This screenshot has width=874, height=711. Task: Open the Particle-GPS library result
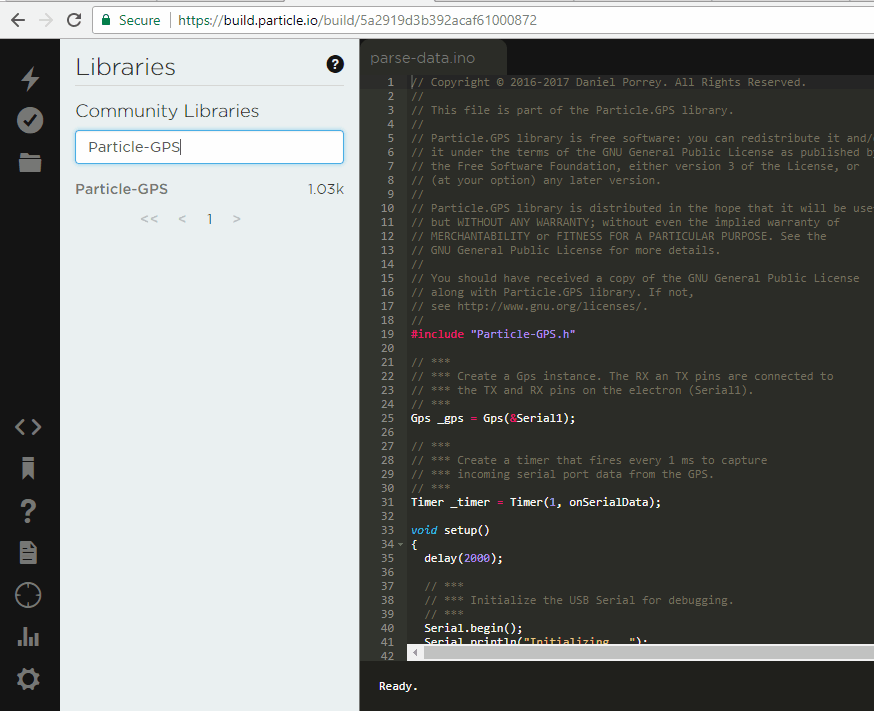pos(122,189)
